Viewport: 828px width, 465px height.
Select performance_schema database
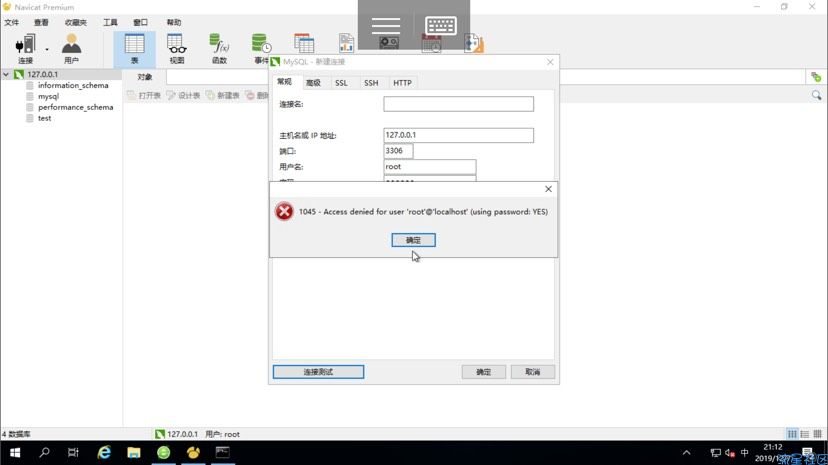76,107
